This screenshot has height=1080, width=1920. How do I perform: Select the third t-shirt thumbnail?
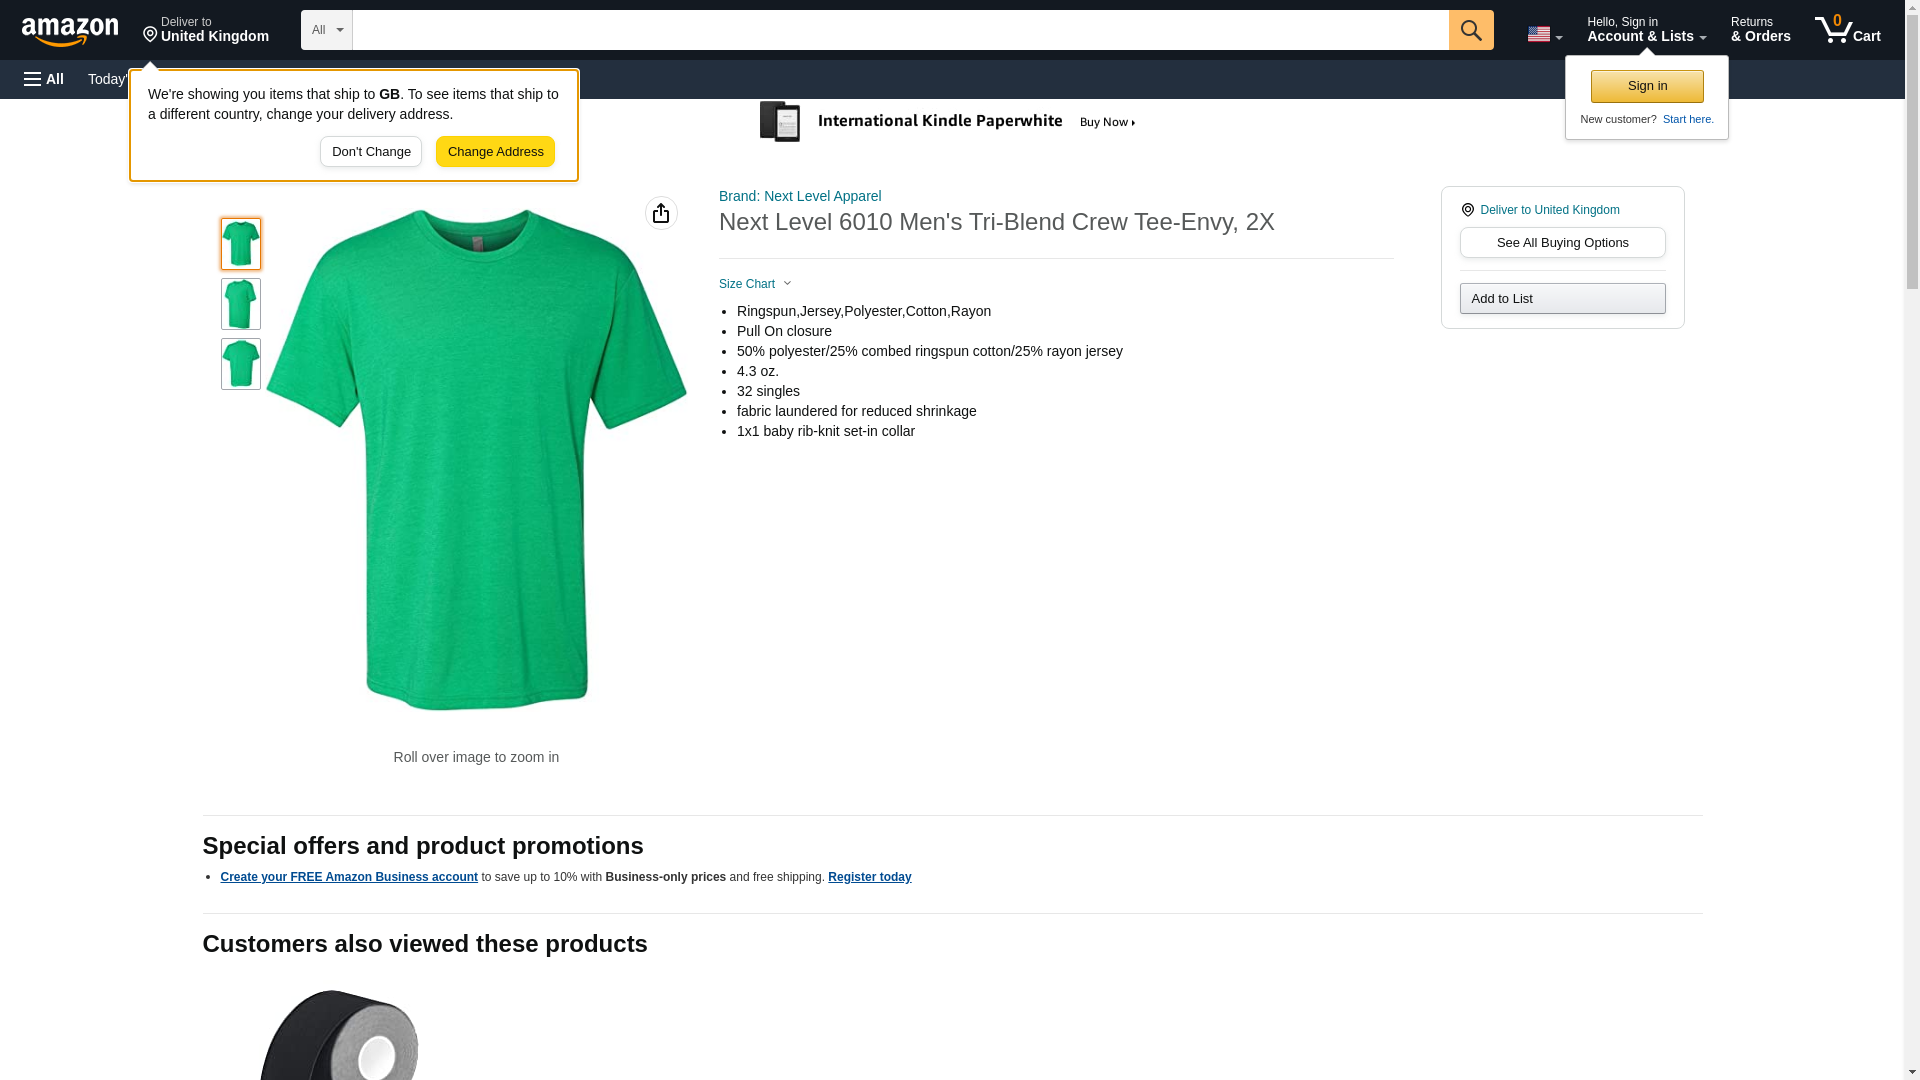[x=241, y=364]
